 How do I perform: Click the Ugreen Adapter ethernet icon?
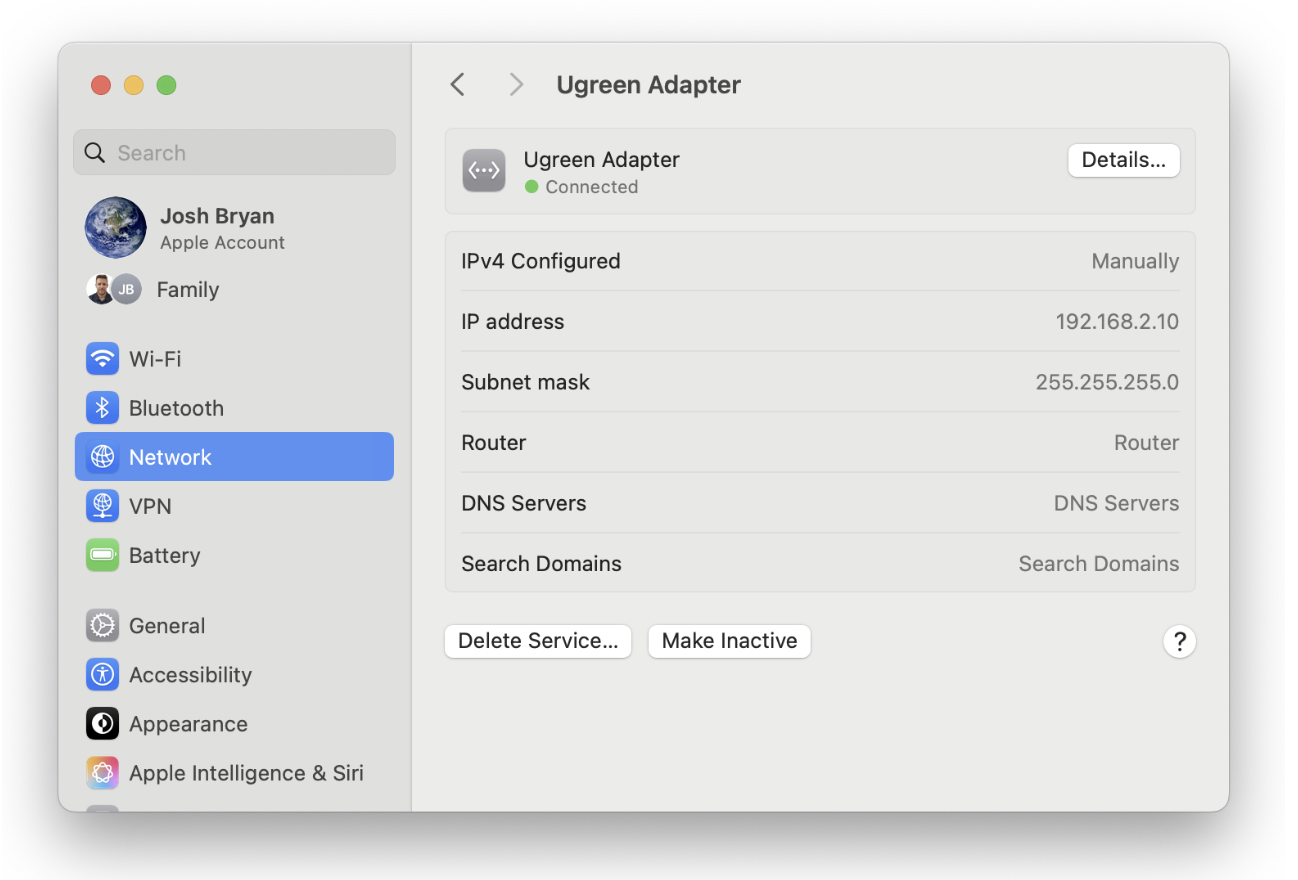coord(484,171)
